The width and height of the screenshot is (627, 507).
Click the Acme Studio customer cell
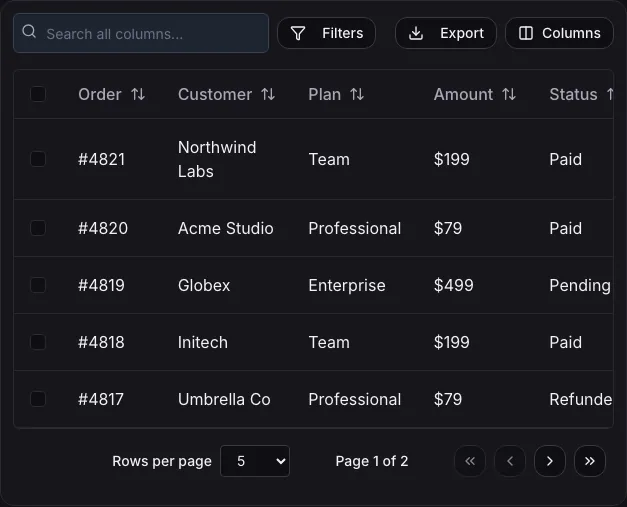coord(226,228)
